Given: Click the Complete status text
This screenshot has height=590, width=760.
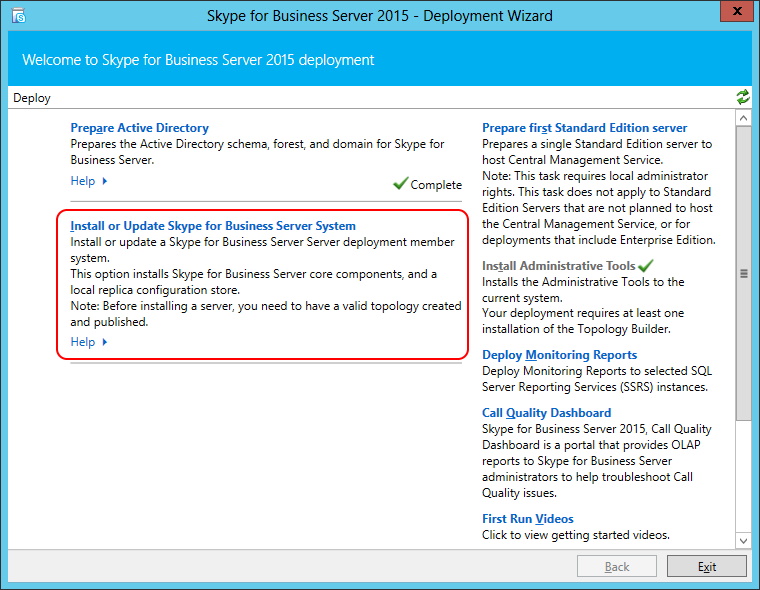Looking at the screenshot, I should [x=436, y=185].
